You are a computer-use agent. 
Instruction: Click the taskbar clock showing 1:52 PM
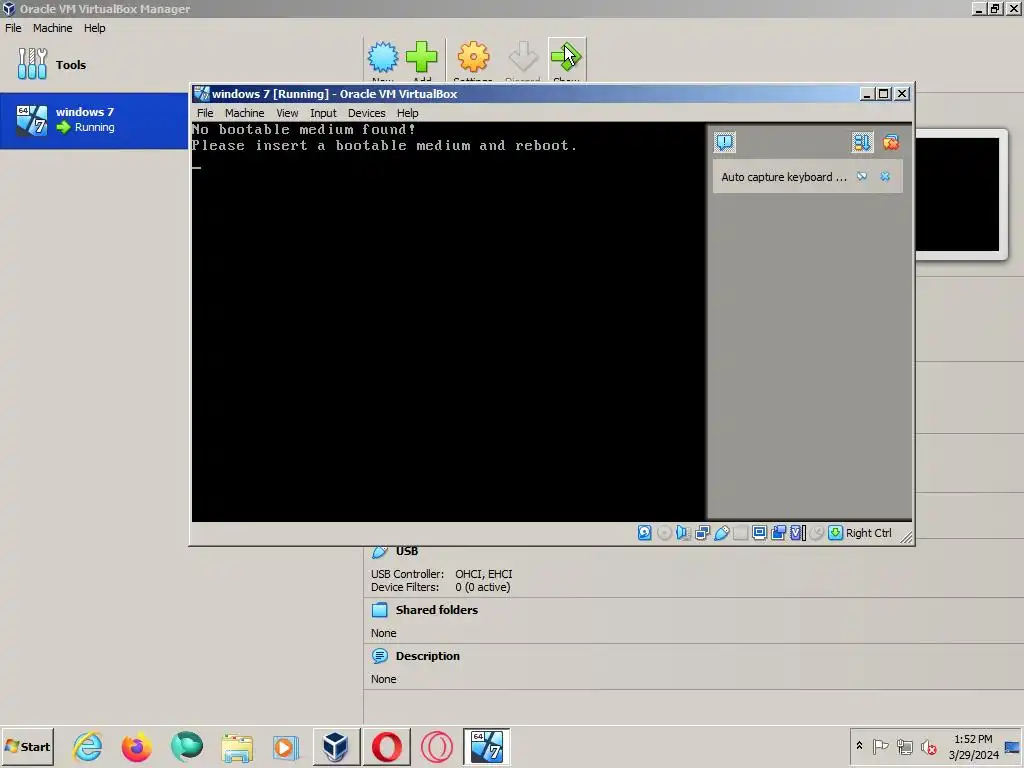coord(973,746)
